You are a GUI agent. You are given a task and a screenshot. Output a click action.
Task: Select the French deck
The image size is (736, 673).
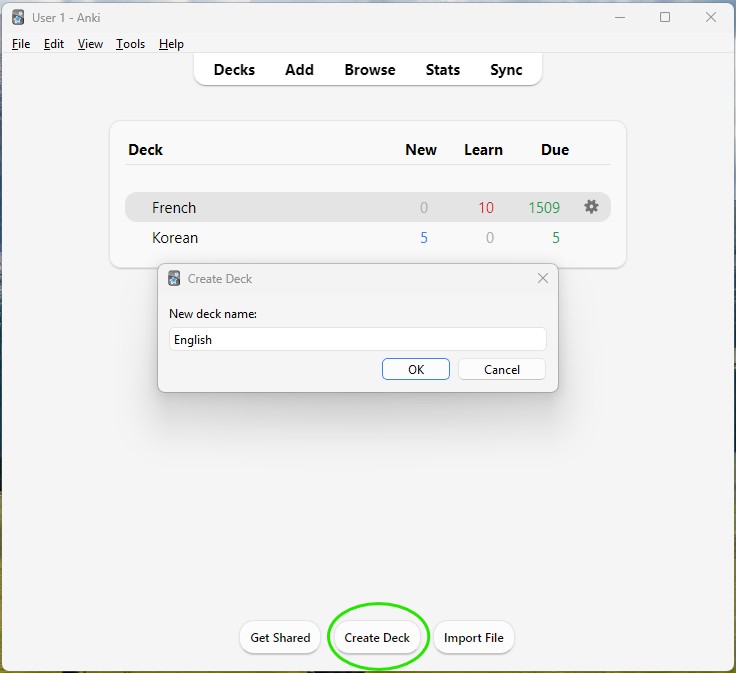tap(174, 207)
